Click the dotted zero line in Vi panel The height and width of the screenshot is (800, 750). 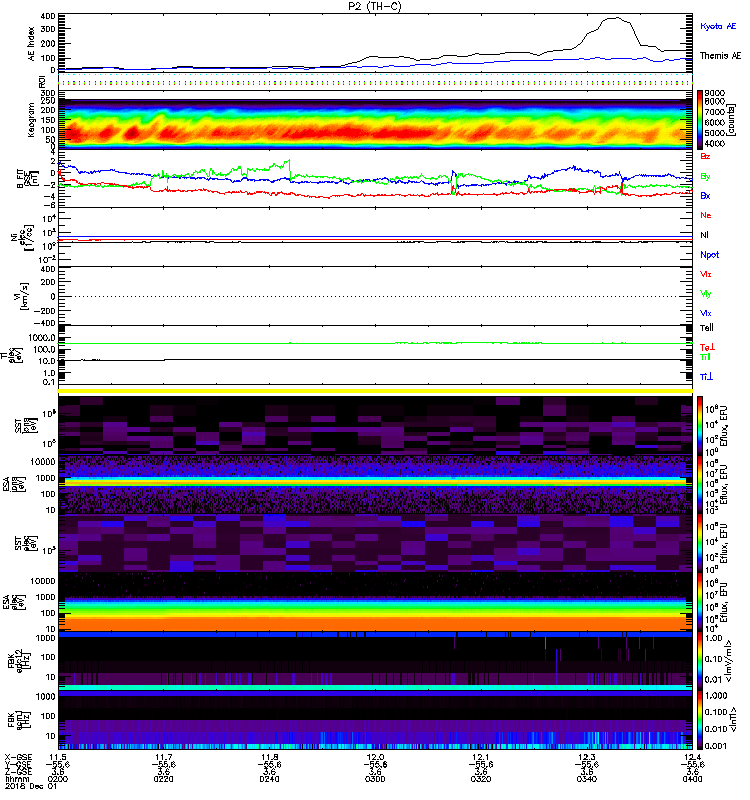coord(375,296)
